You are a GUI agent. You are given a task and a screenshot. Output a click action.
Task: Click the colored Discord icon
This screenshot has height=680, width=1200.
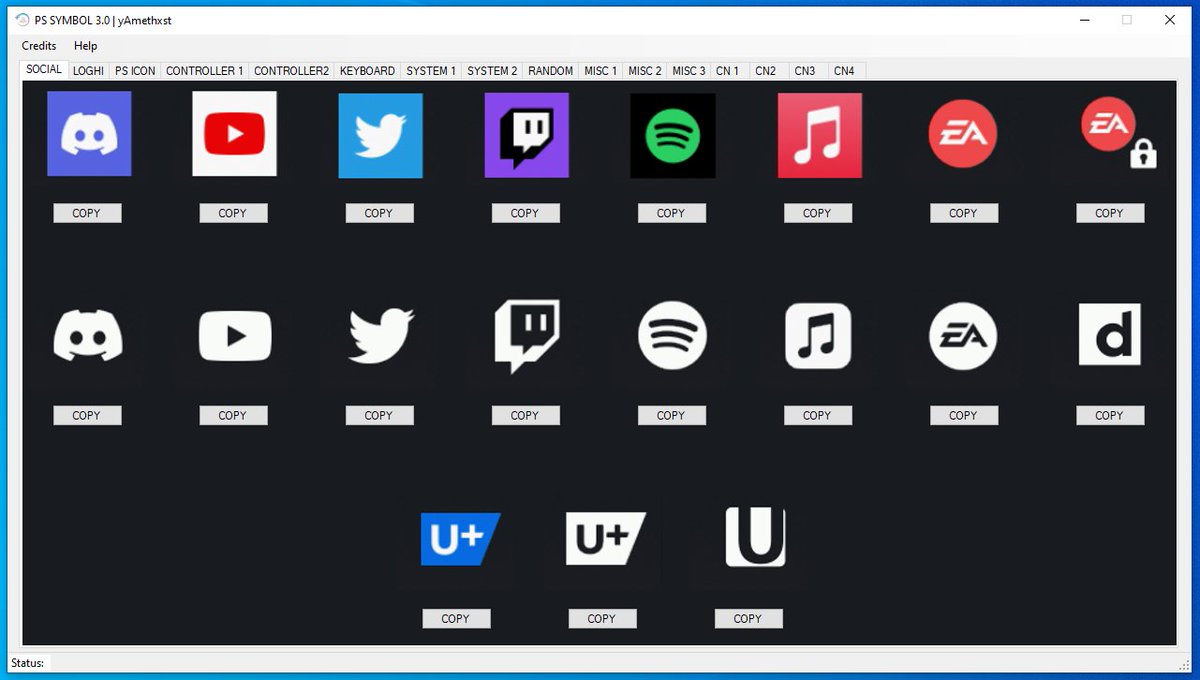point(89,134)
